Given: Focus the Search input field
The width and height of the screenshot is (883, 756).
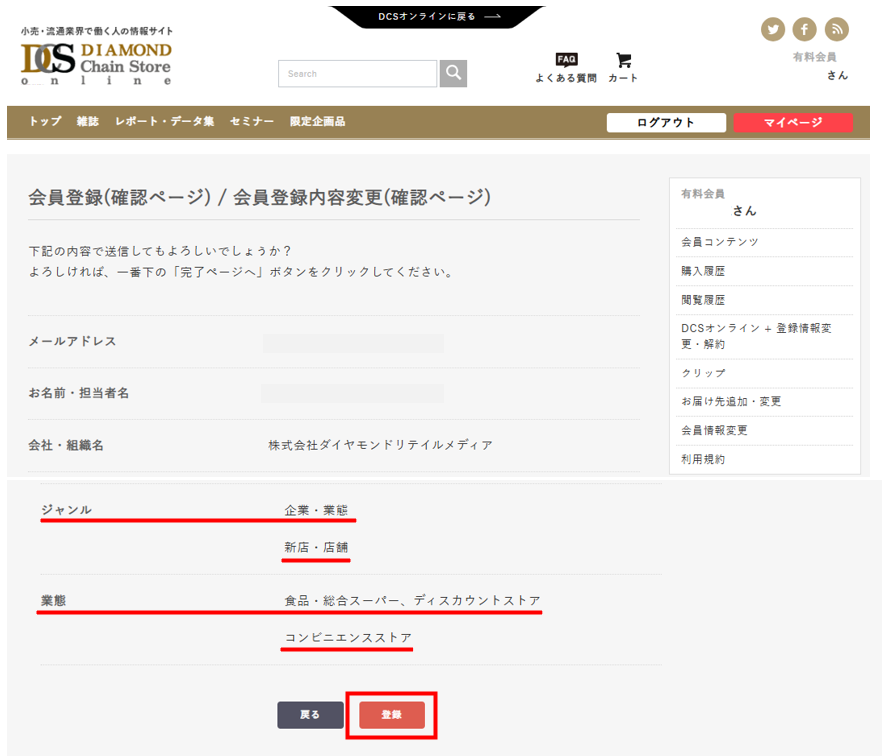Looking at the screenshot, I should [x=357, y=74].
